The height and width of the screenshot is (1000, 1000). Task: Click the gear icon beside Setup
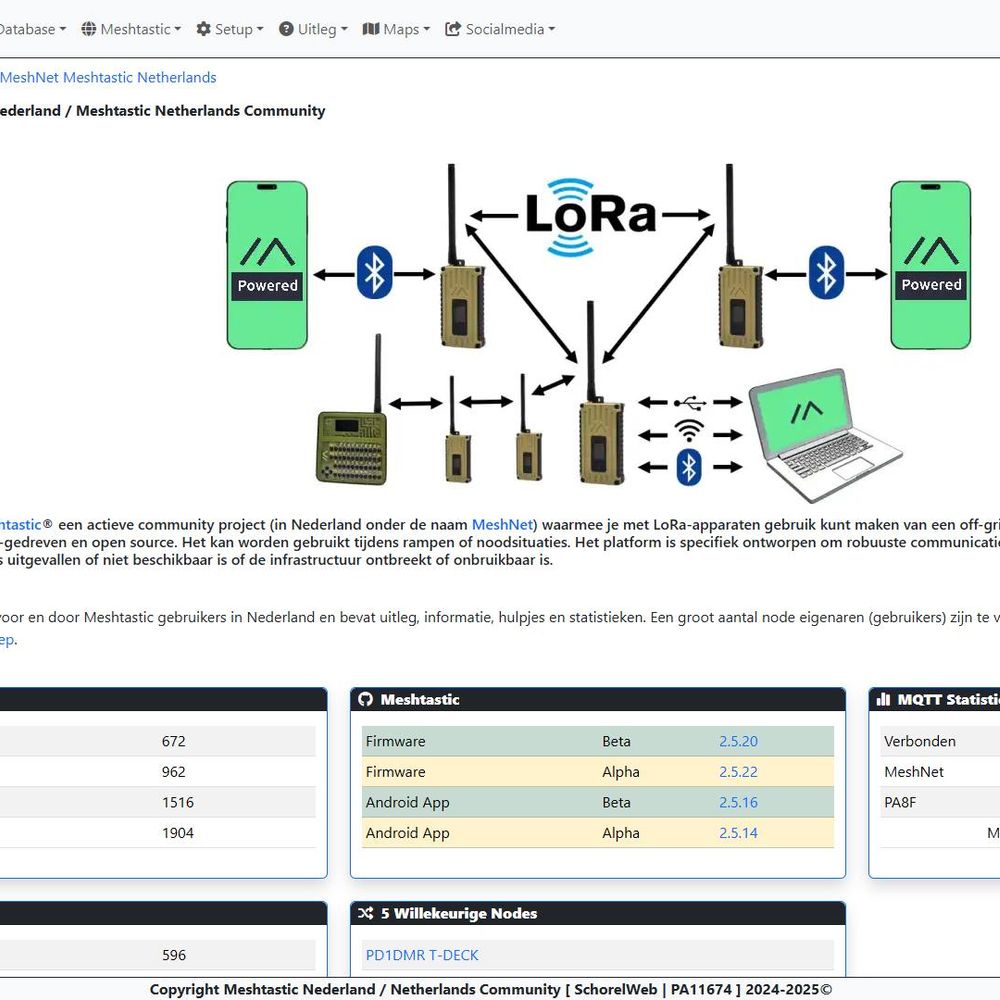pyautogui.click(x=203, y=29)
